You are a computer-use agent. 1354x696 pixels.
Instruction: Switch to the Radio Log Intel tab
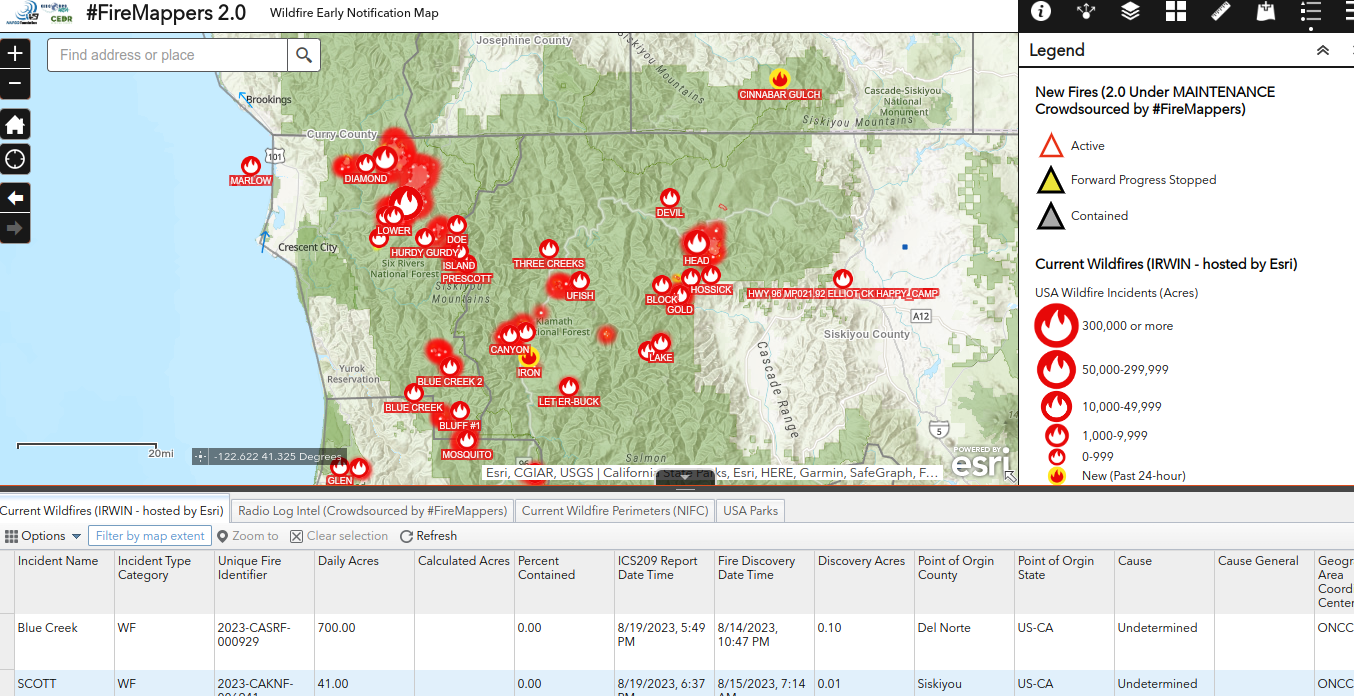pos(373,510)
